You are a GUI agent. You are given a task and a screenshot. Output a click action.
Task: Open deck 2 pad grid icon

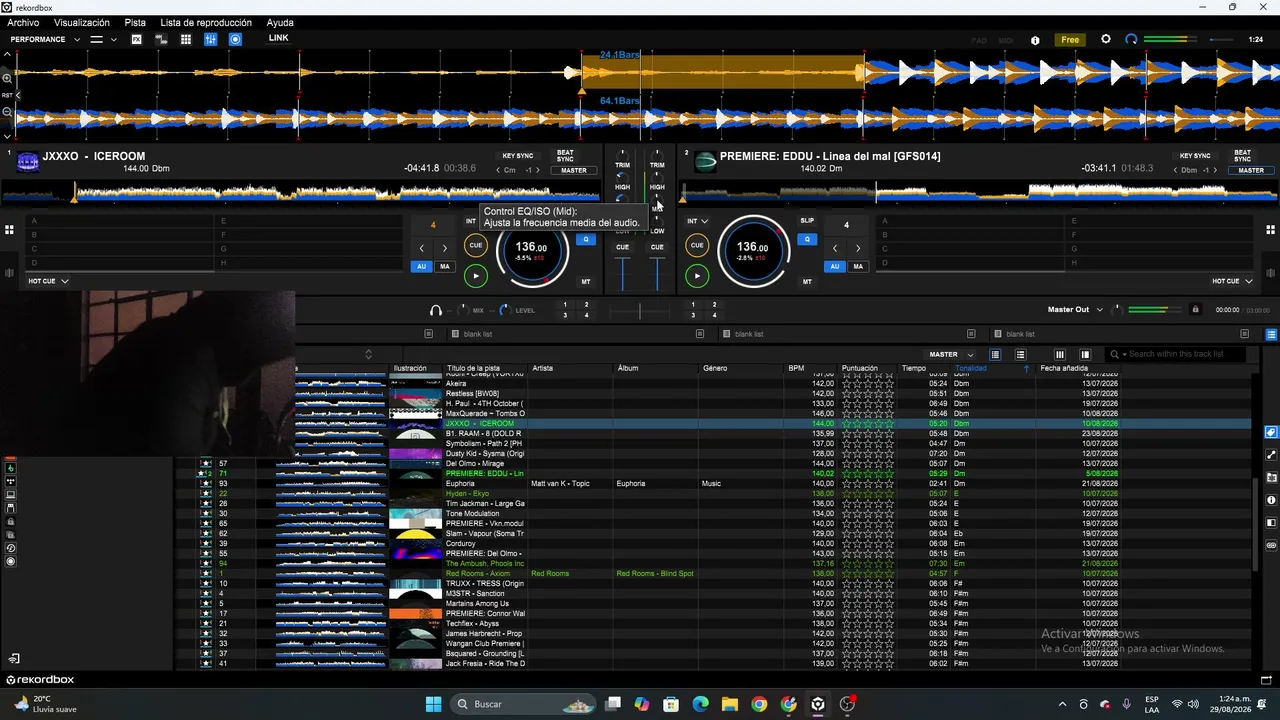pos(1271,230)
